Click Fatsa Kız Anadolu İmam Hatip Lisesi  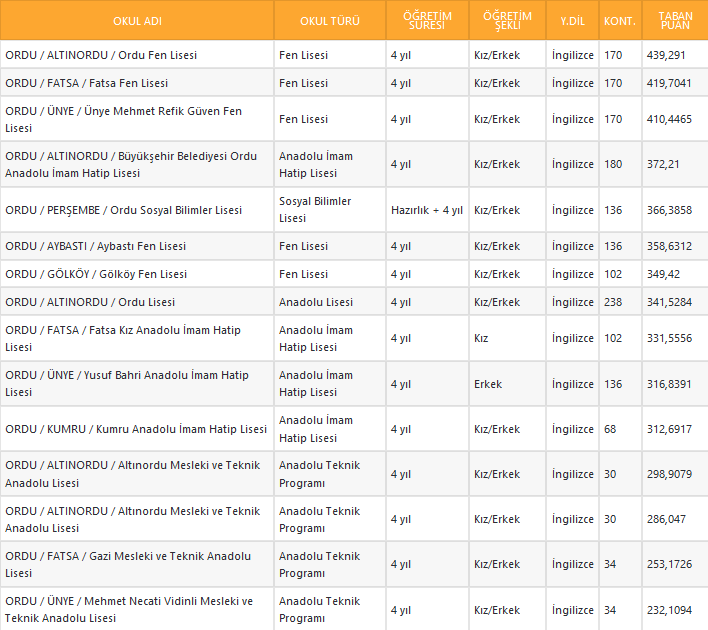click(x=122, y=338)
